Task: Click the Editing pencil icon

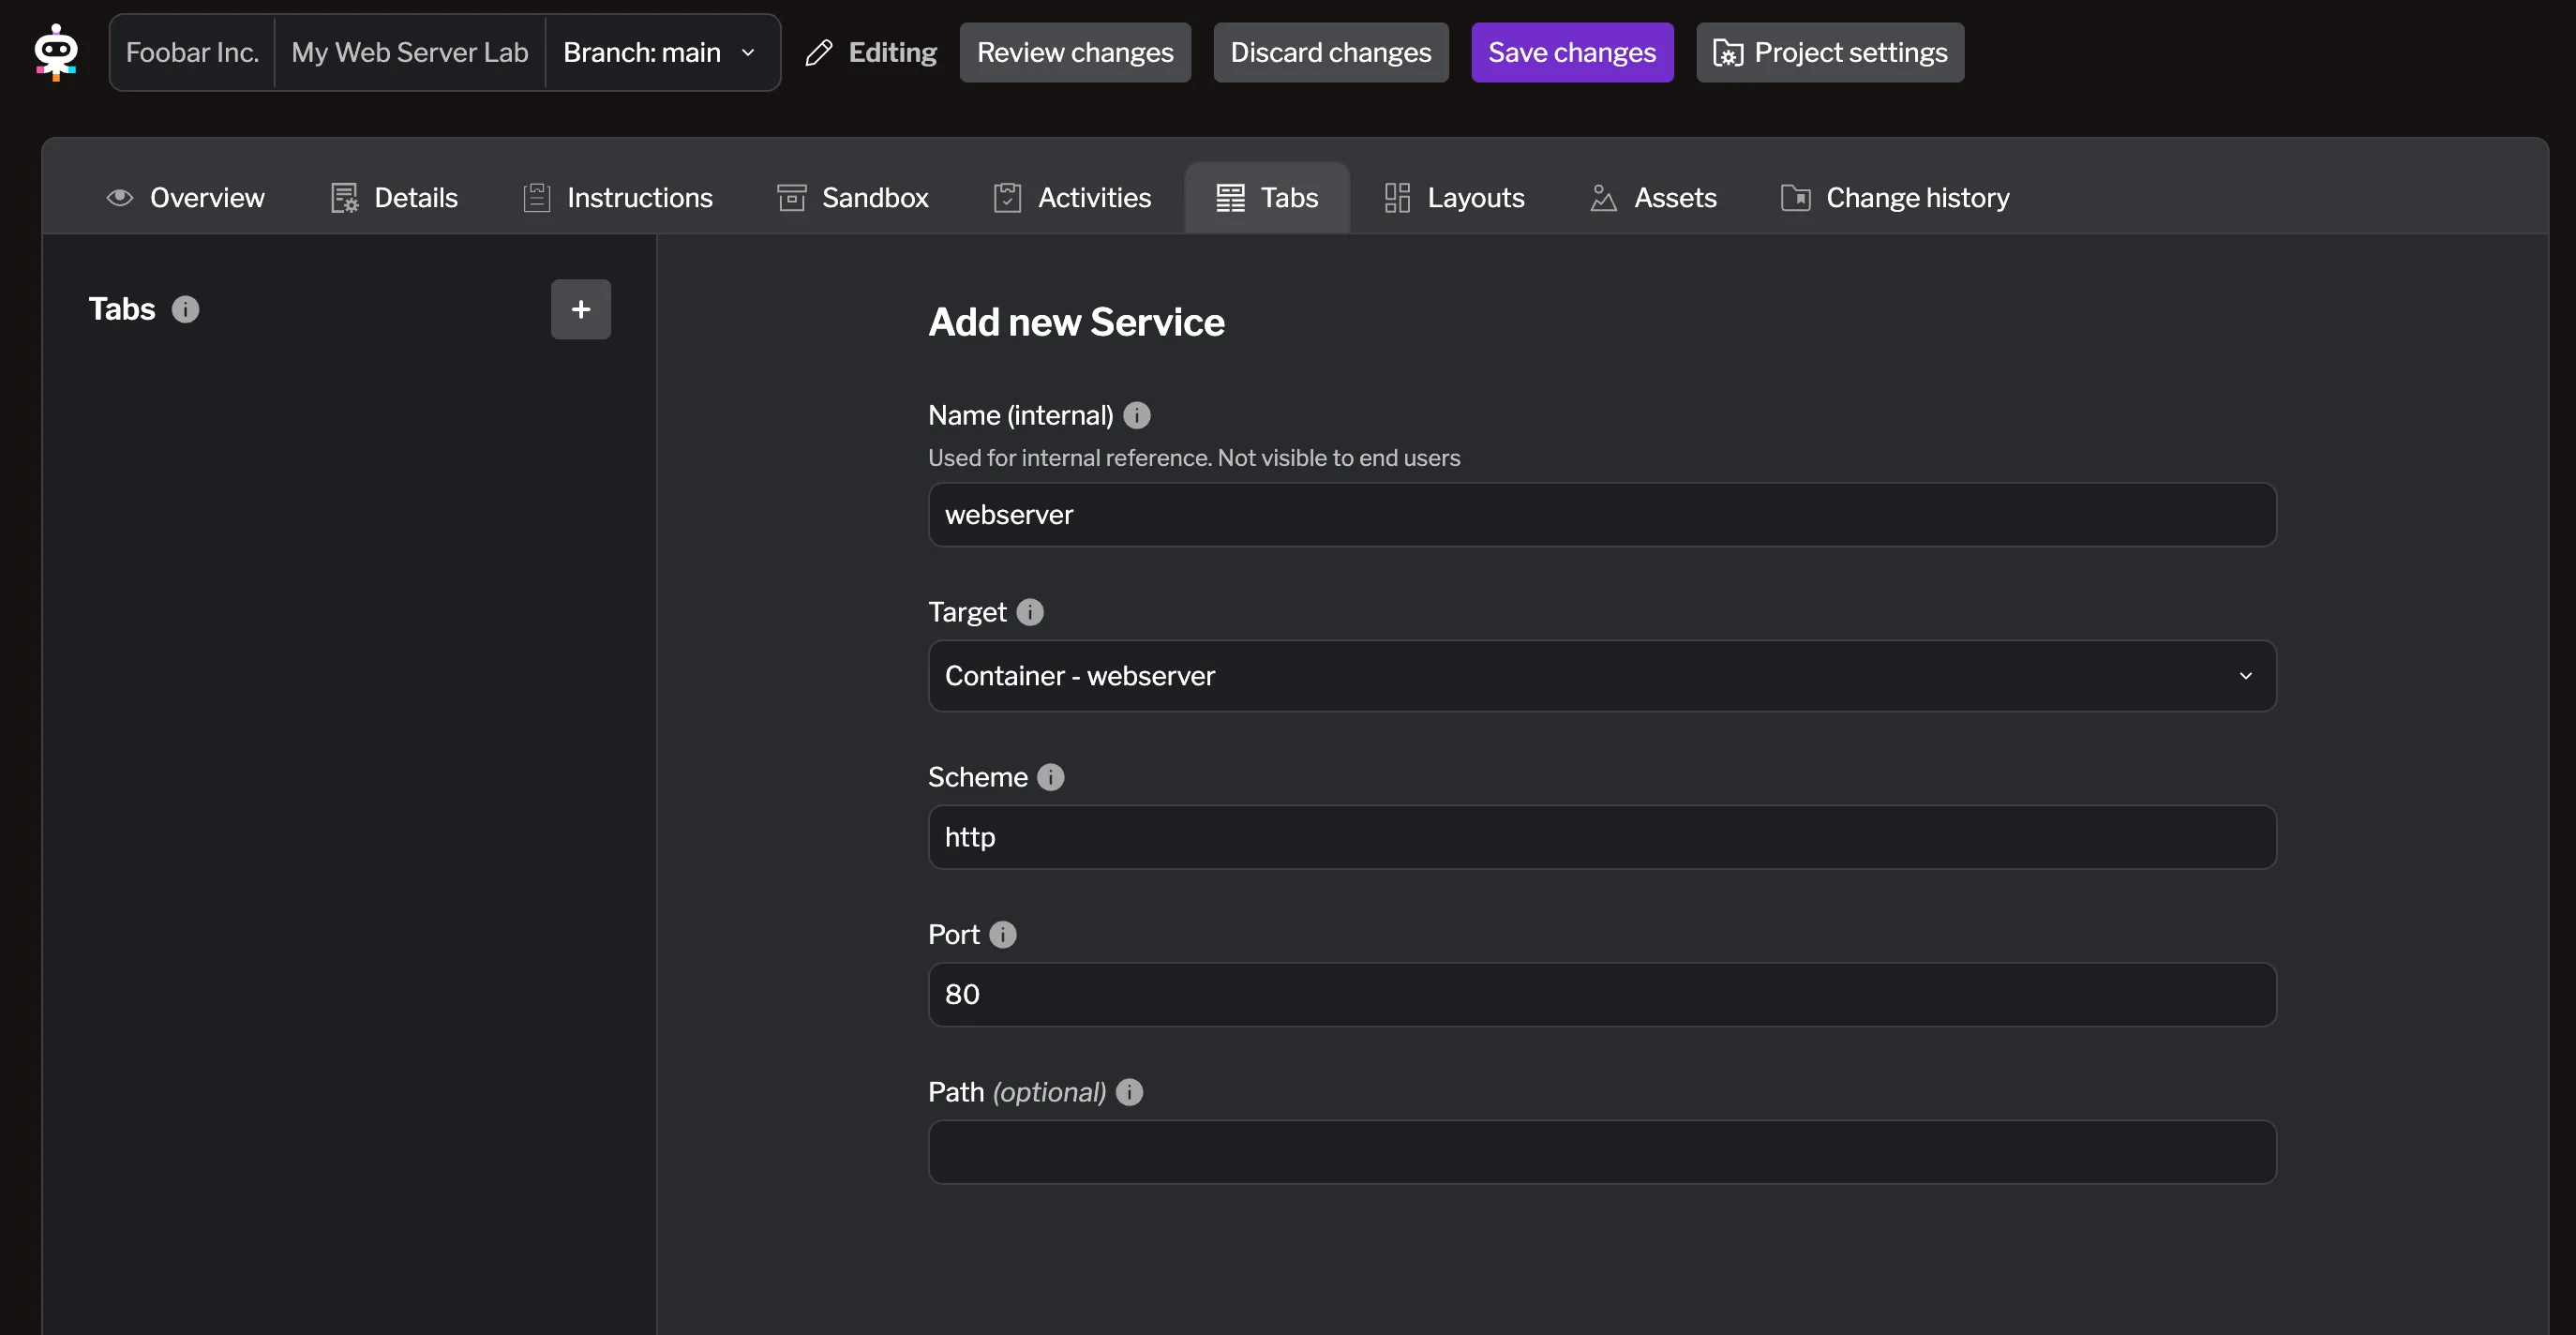Action: [820, 52]
